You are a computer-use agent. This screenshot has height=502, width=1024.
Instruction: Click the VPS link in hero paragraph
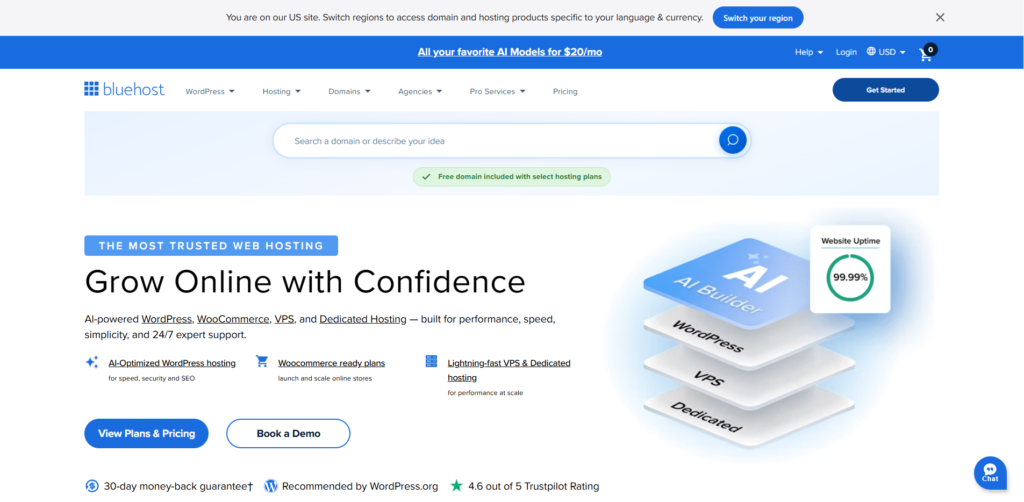click(284, 319)
